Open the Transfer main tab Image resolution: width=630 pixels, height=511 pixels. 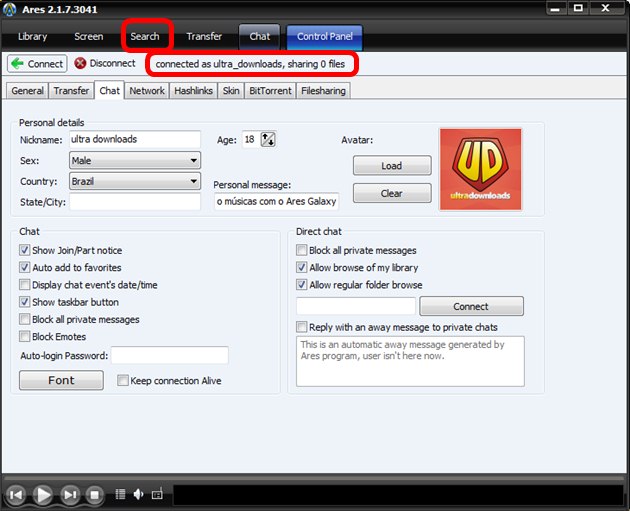[204, 37]
